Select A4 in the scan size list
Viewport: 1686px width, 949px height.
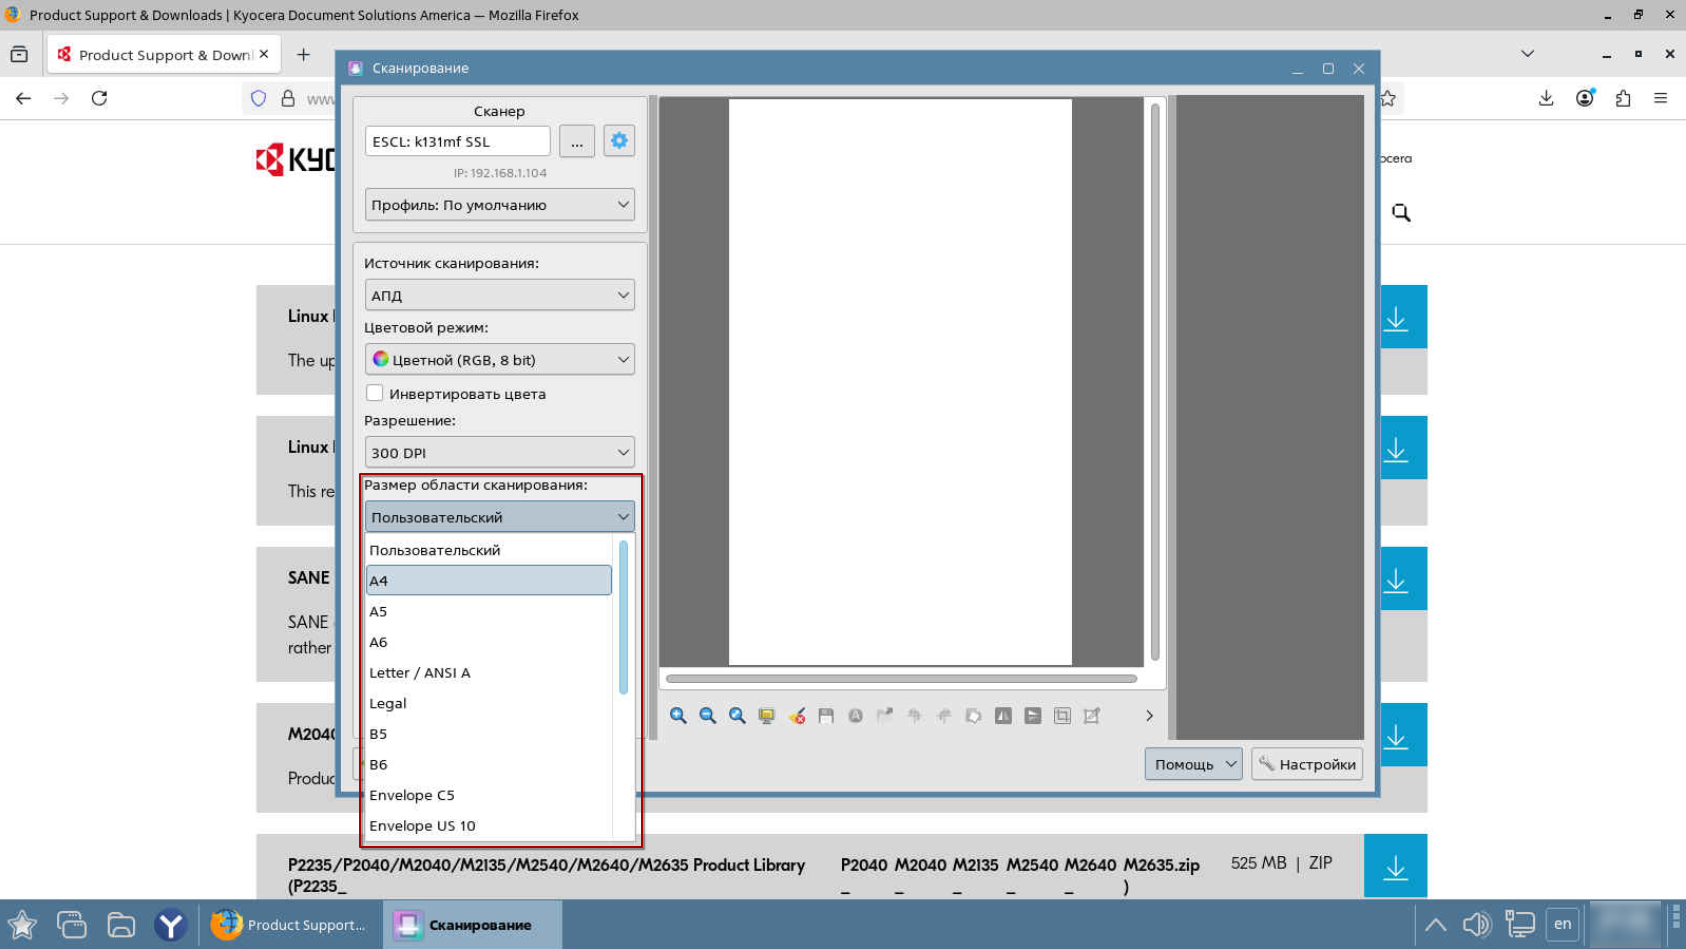click(x=488, y=581)
